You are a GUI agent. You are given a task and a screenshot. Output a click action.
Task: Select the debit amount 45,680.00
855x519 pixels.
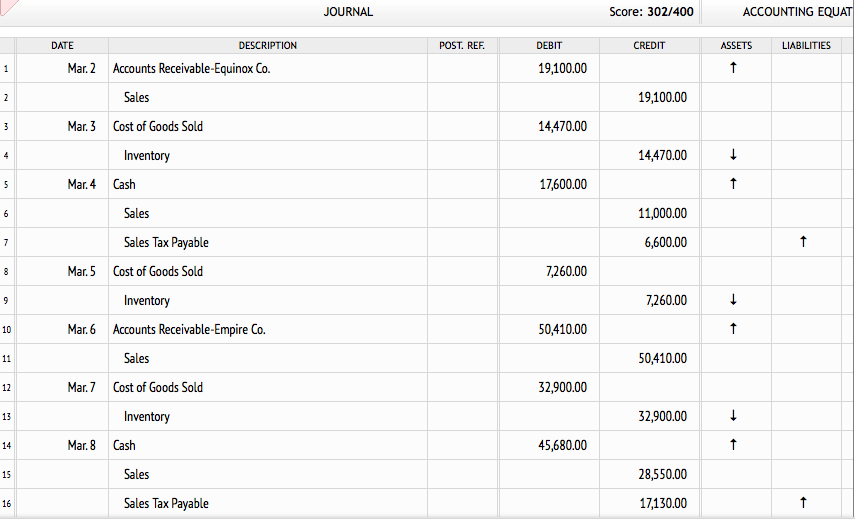point(563,445)
